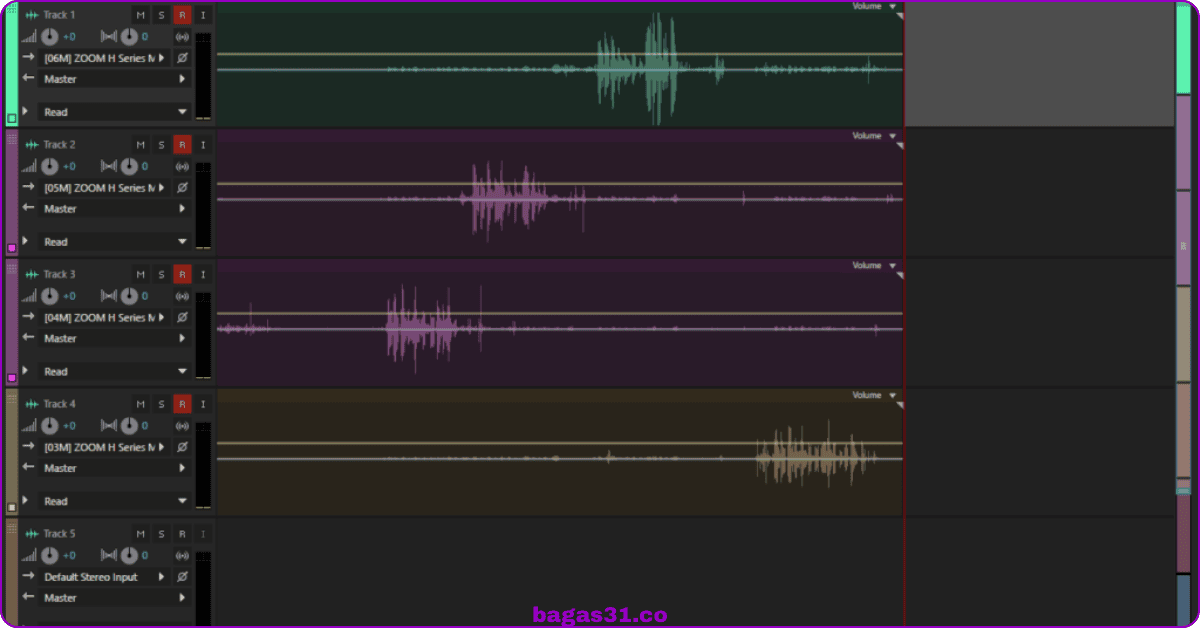Click the Track 4 volume knob

(x=49, y=426)
